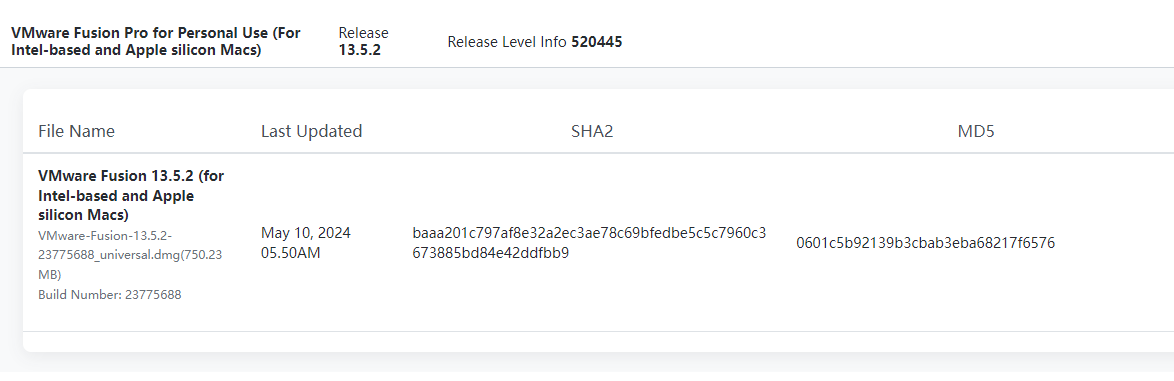Screen dimensions: 1174x381
Task: Open the VMware Fusion 13.5.2 file entry title
Action: (x=131, y=195)
